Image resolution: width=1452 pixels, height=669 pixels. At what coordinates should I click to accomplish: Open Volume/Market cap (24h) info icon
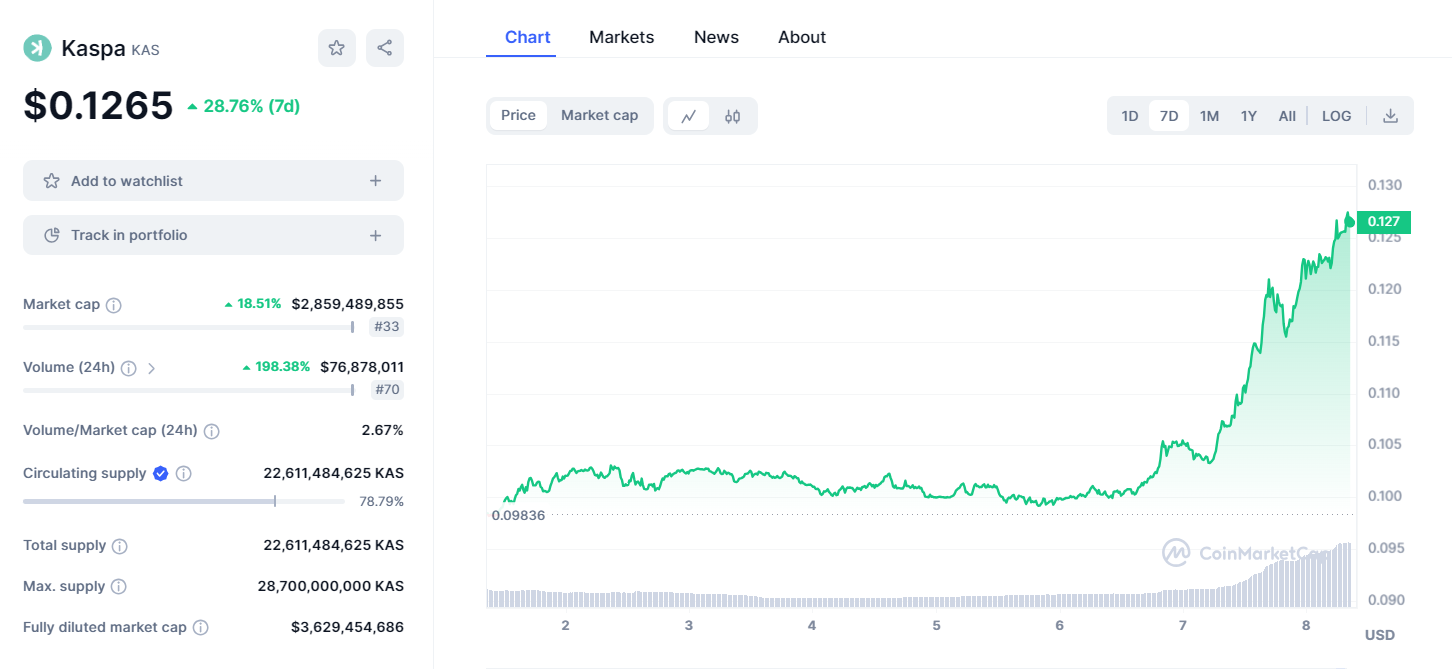[211, 431]
